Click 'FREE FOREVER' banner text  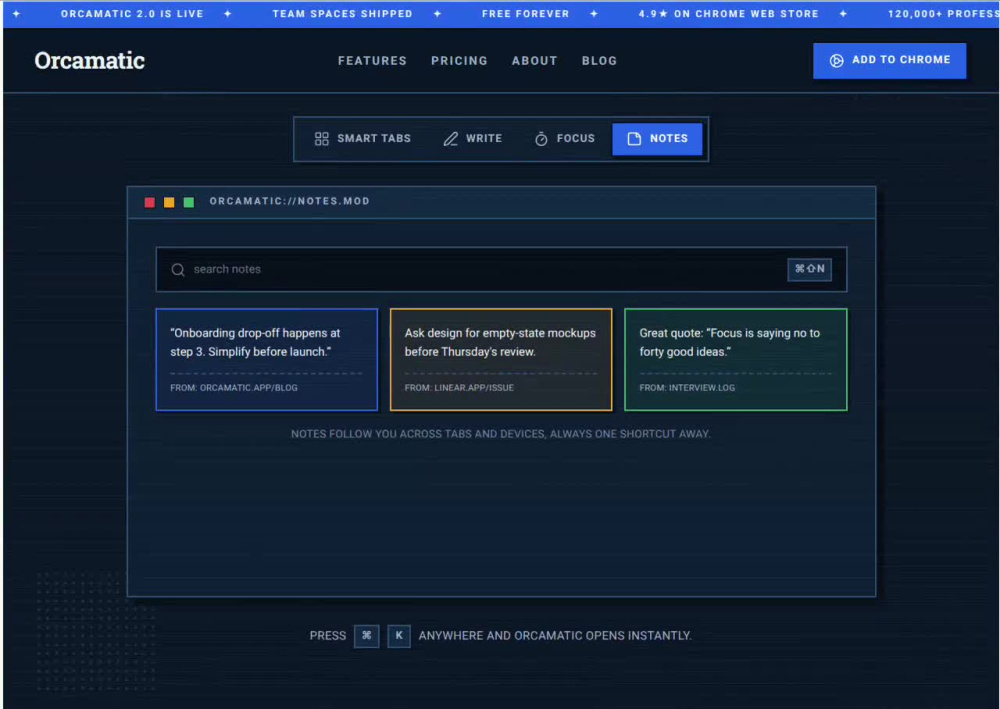click(x=526, y=13)
